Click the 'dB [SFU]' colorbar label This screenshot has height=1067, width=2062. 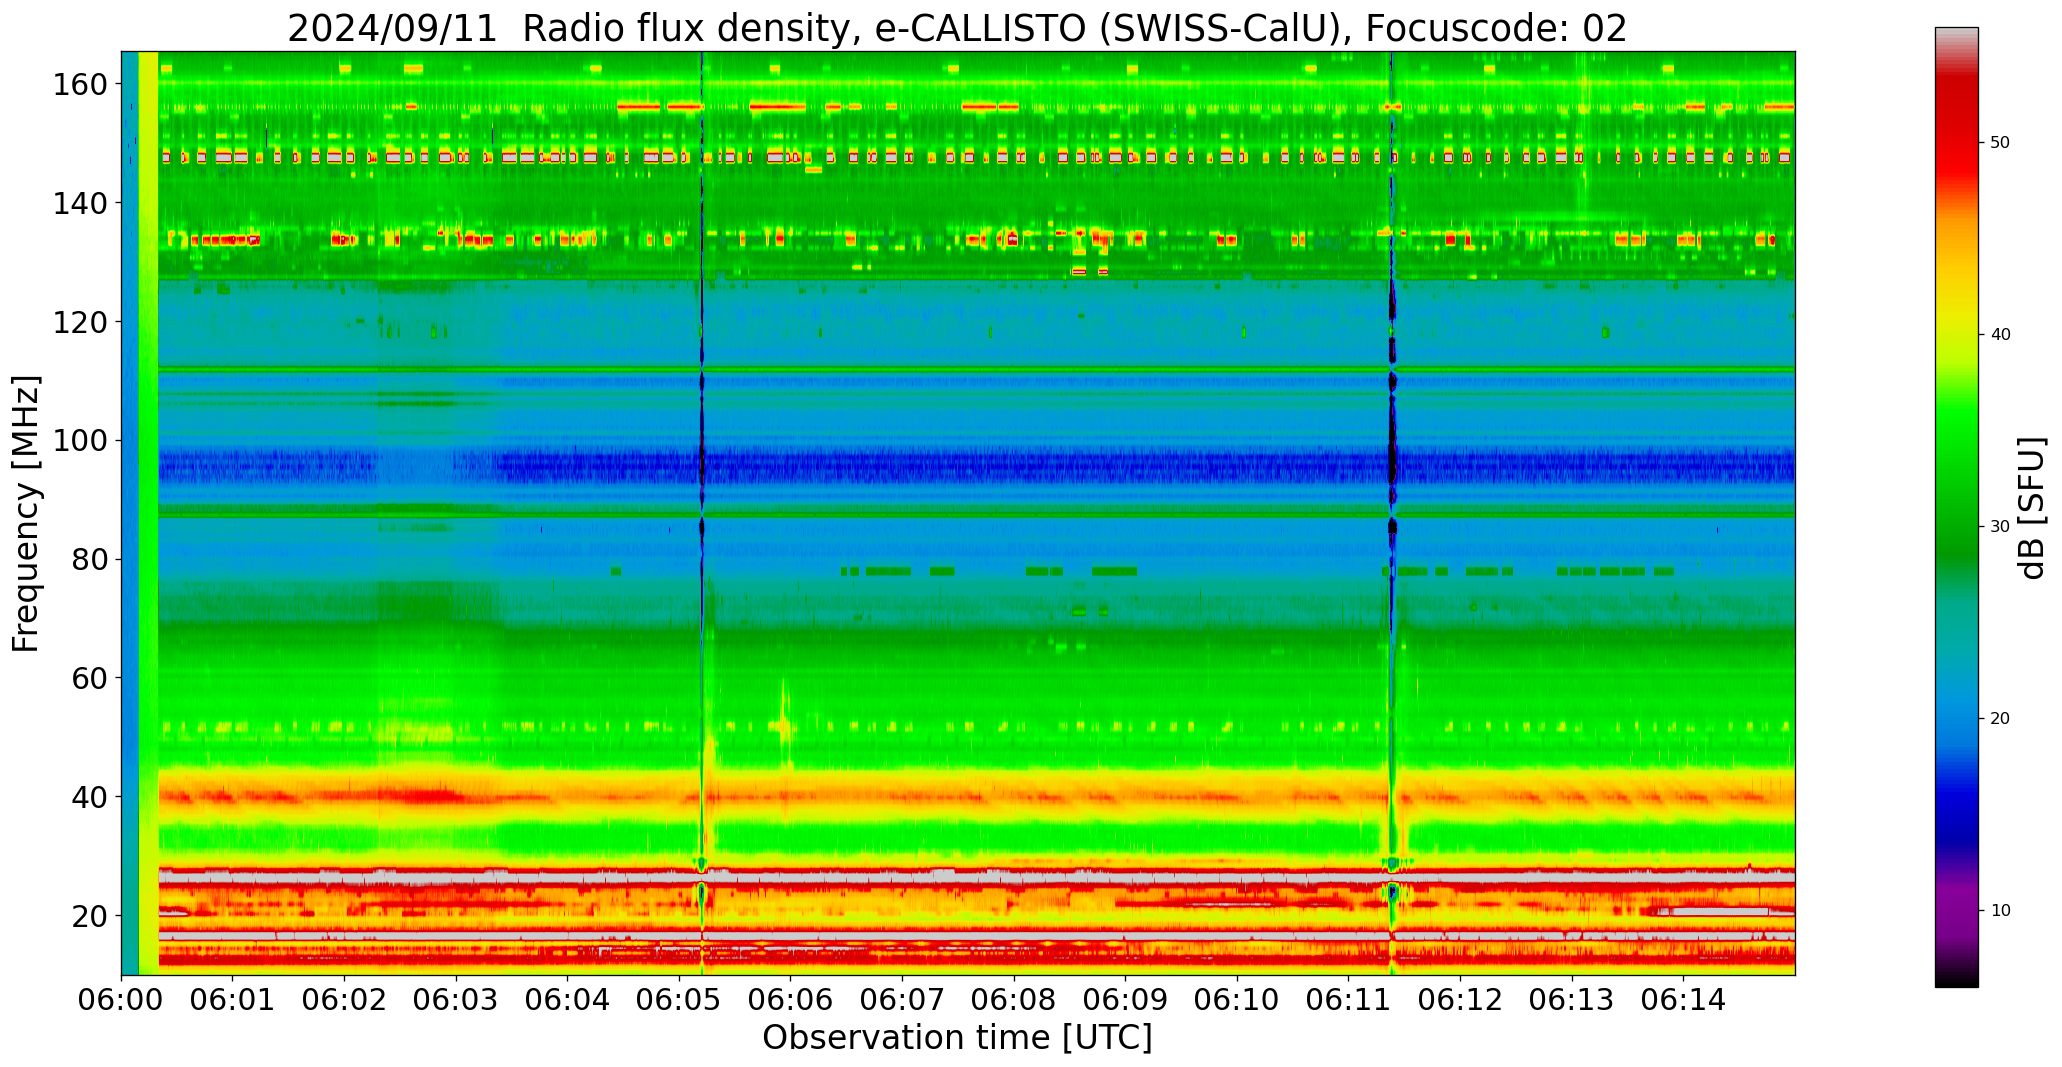click(x=2032, y=508)
